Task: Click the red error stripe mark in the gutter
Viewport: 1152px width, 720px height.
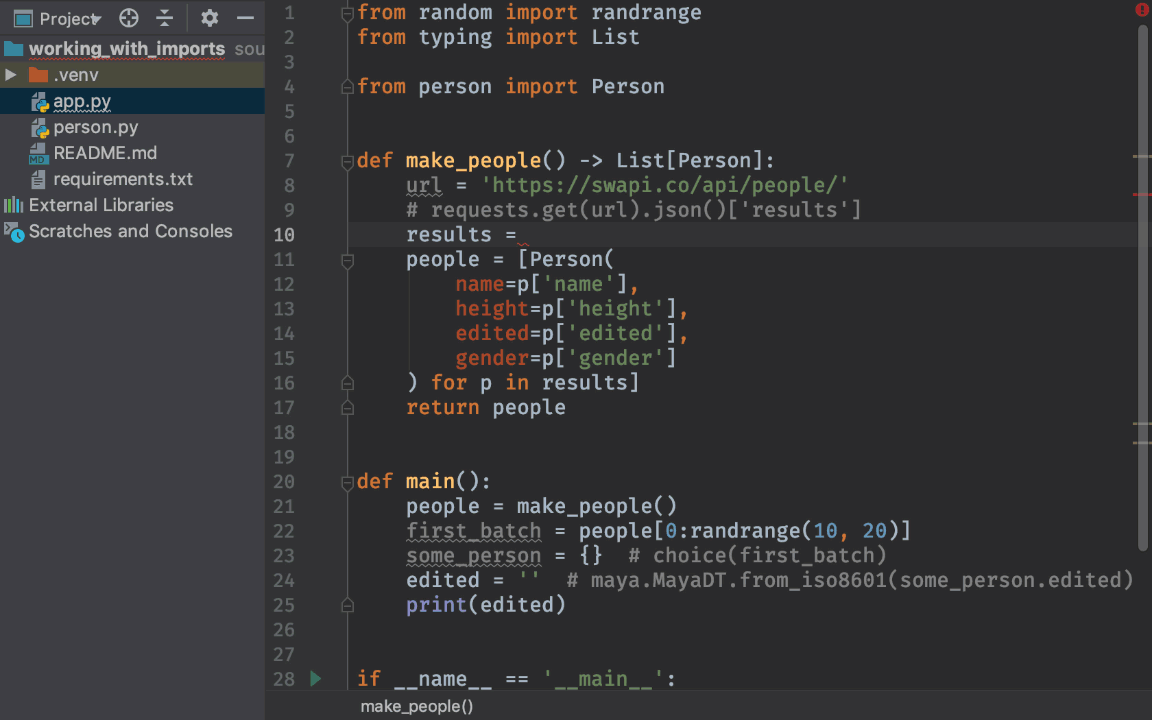Action: 1141,195
